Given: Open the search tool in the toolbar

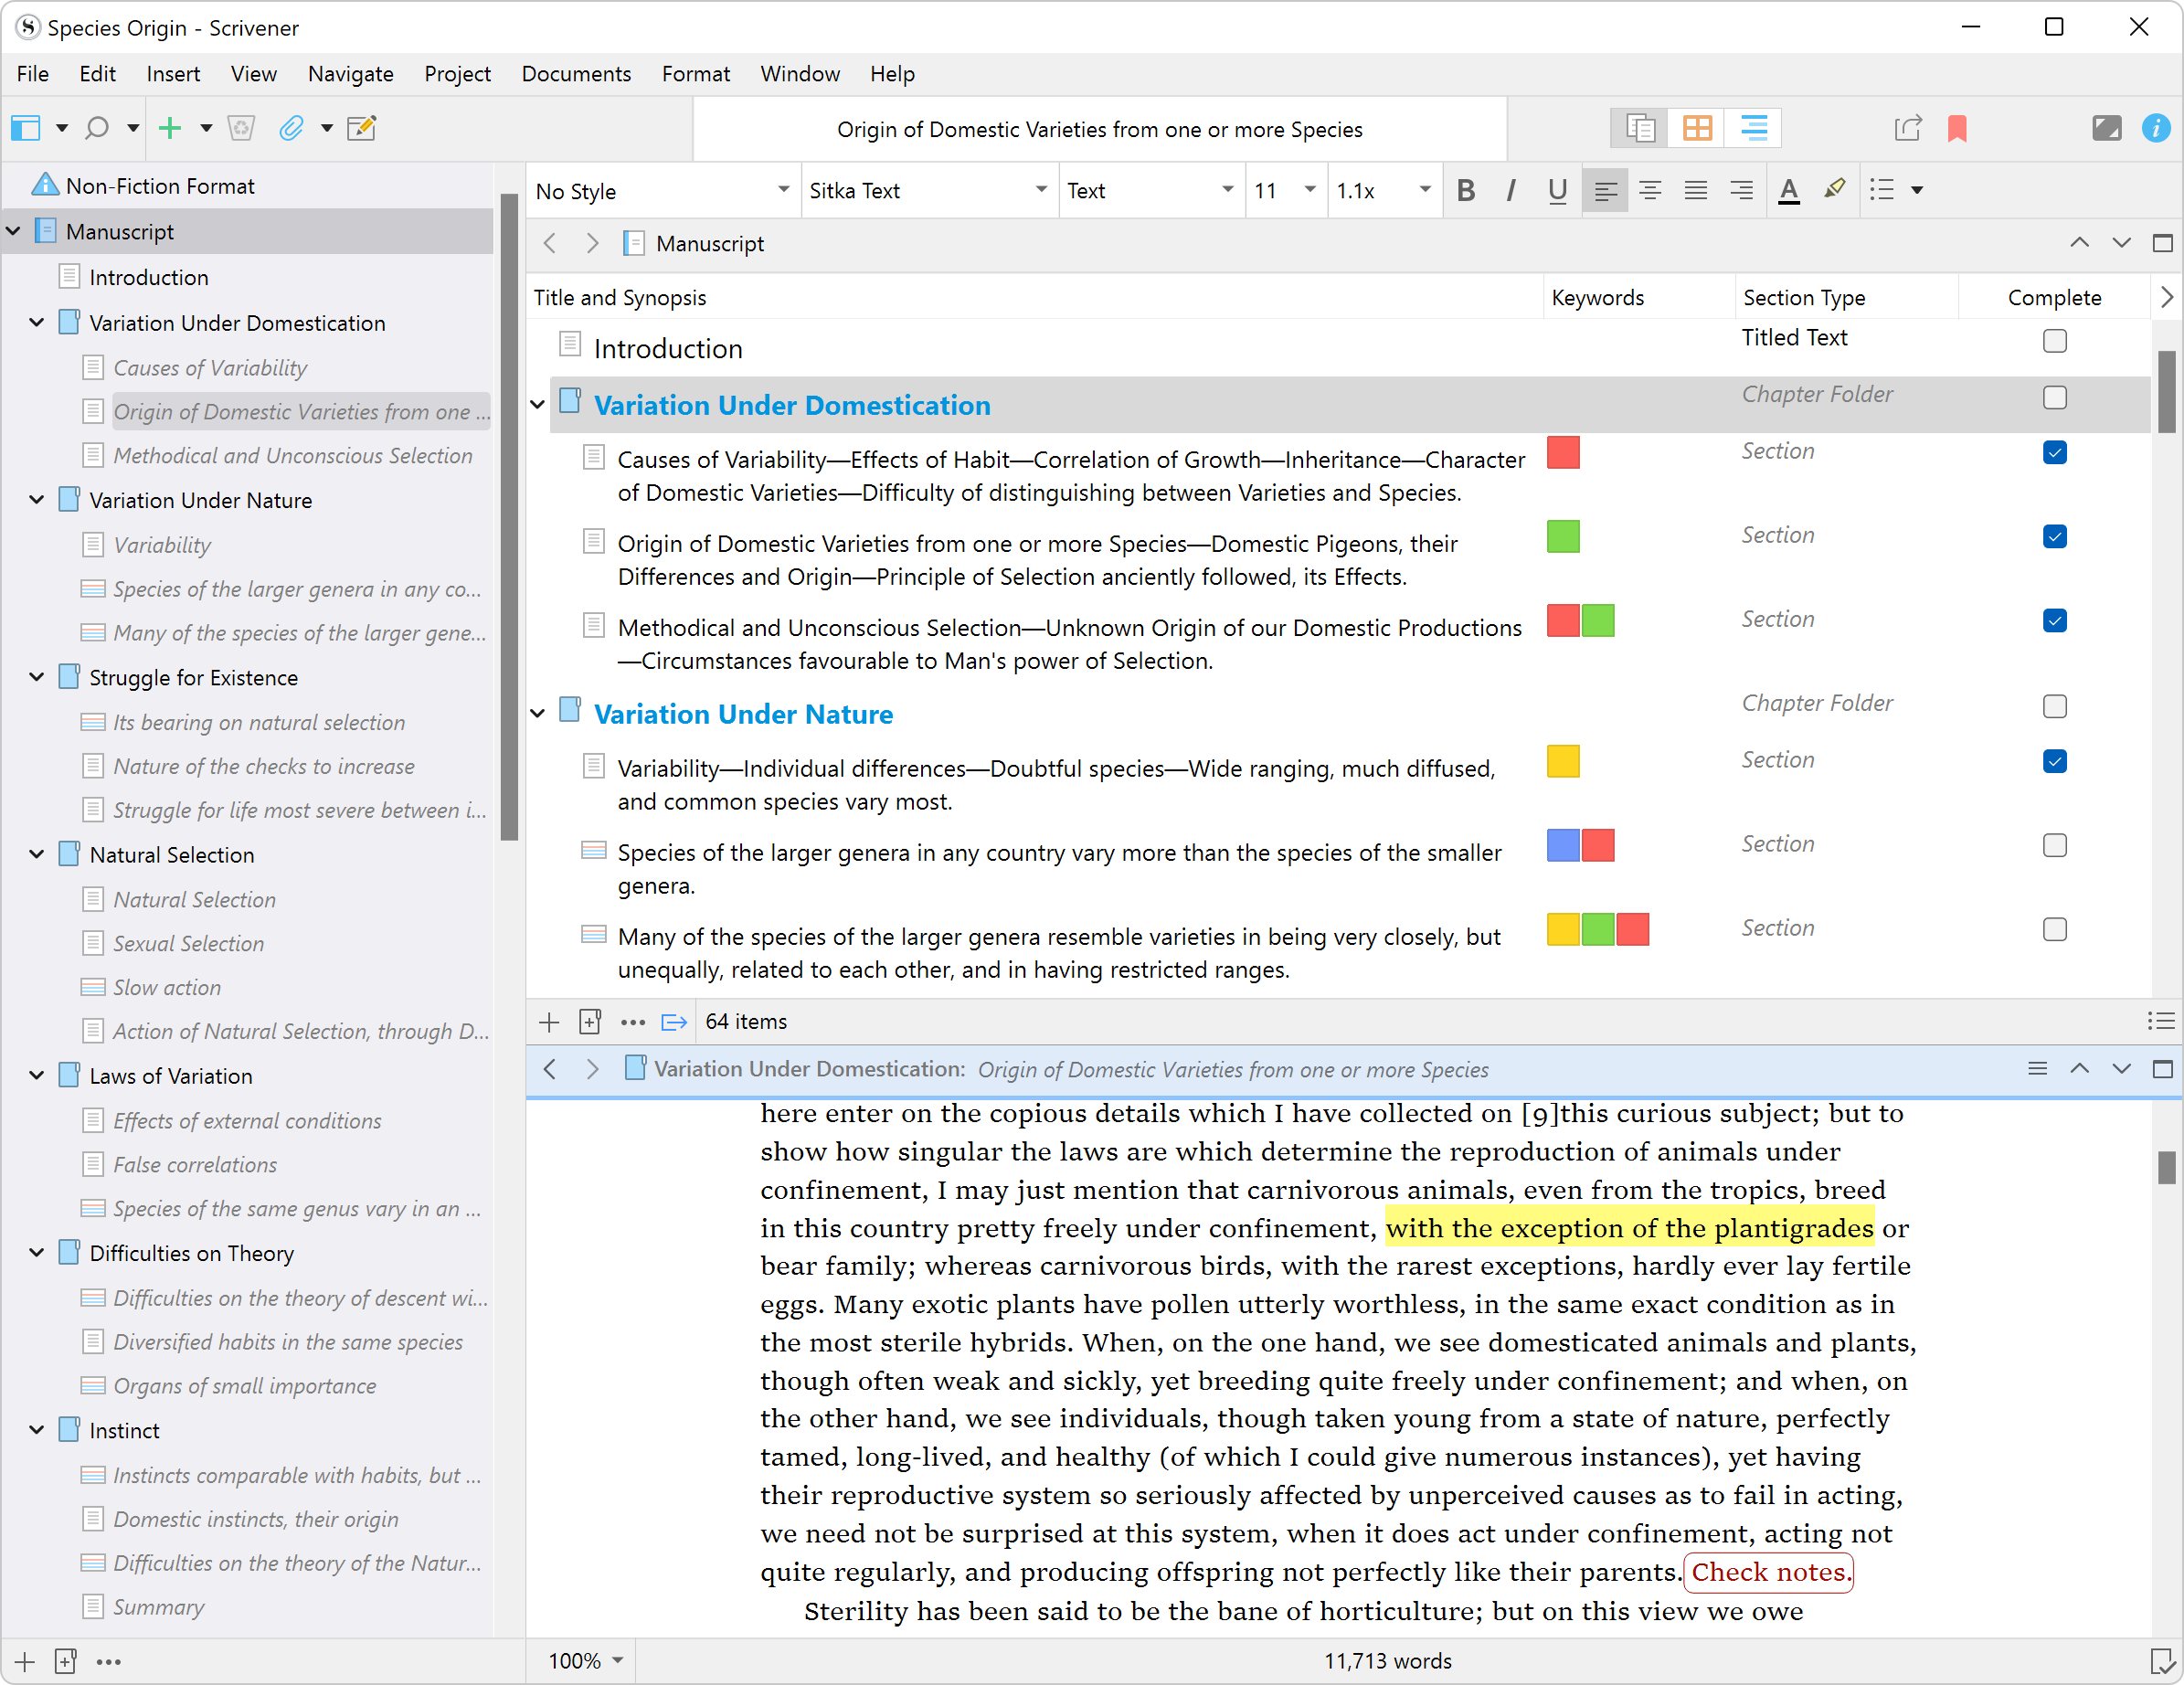Looking at the screenshot, I should pos(97,128).
